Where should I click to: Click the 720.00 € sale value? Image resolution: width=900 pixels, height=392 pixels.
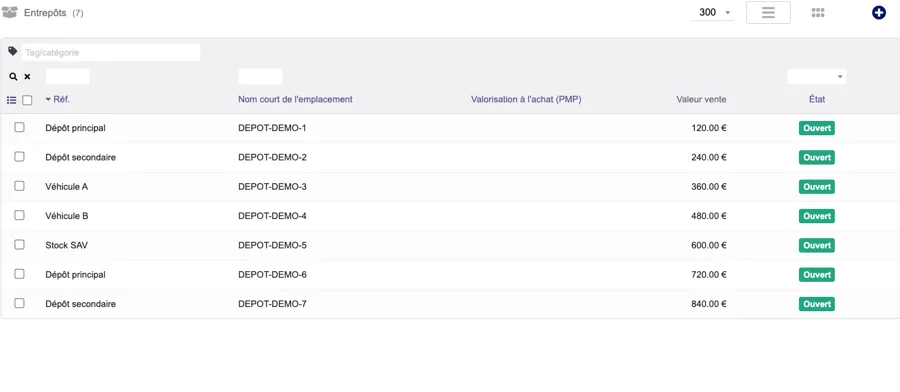(709, 274)
